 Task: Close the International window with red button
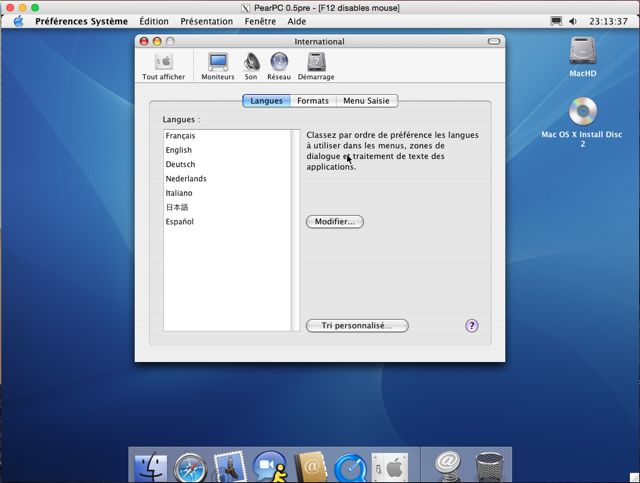point(144,41)
